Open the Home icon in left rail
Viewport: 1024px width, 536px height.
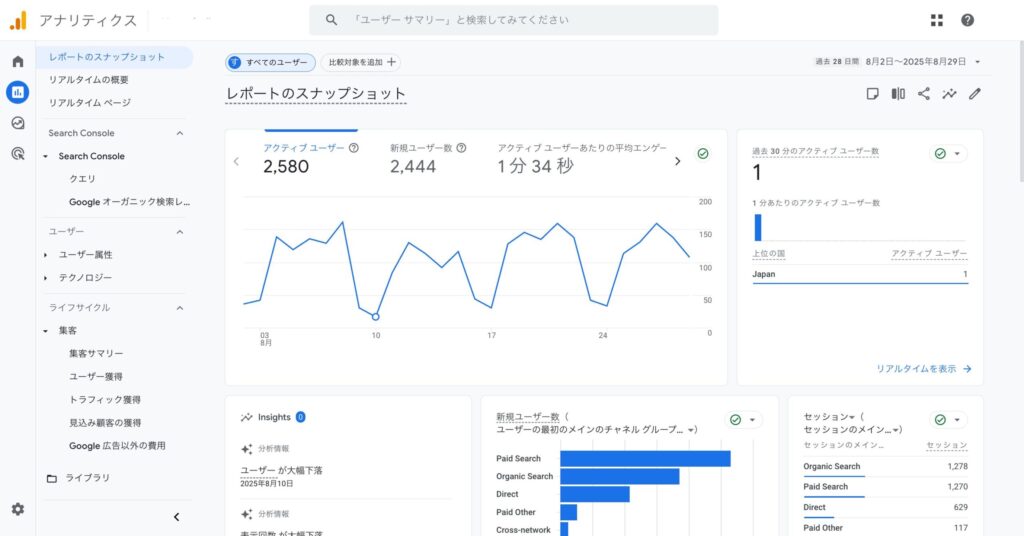pos(18,61)
